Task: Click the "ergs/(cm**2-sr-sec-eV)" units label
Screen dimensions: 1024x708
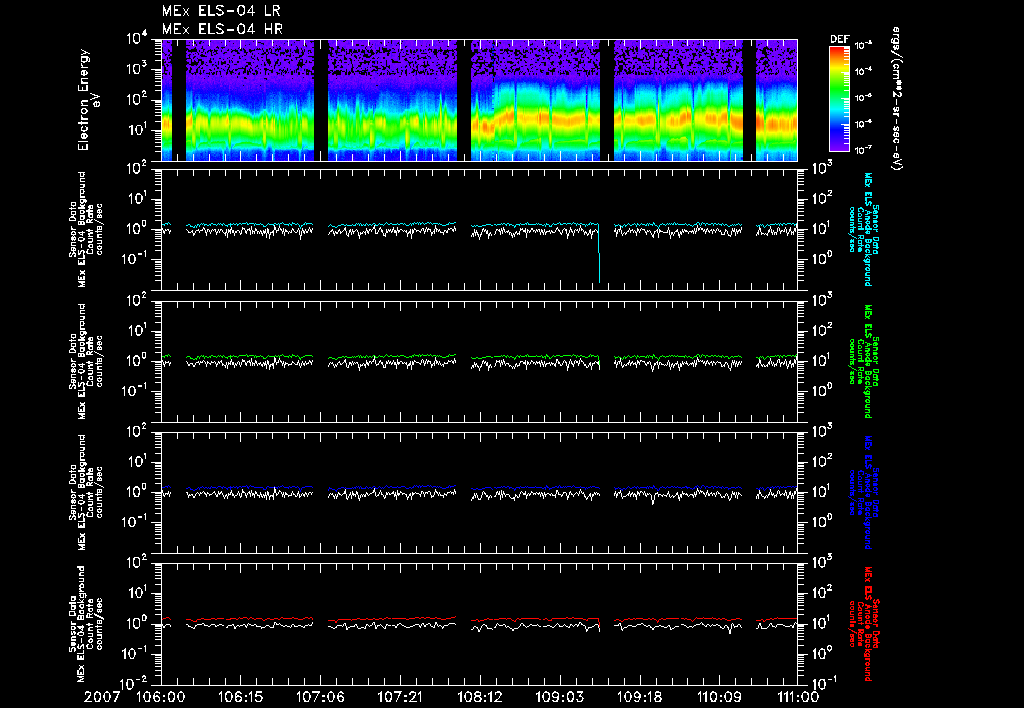Action: click(x=896, y=99)
